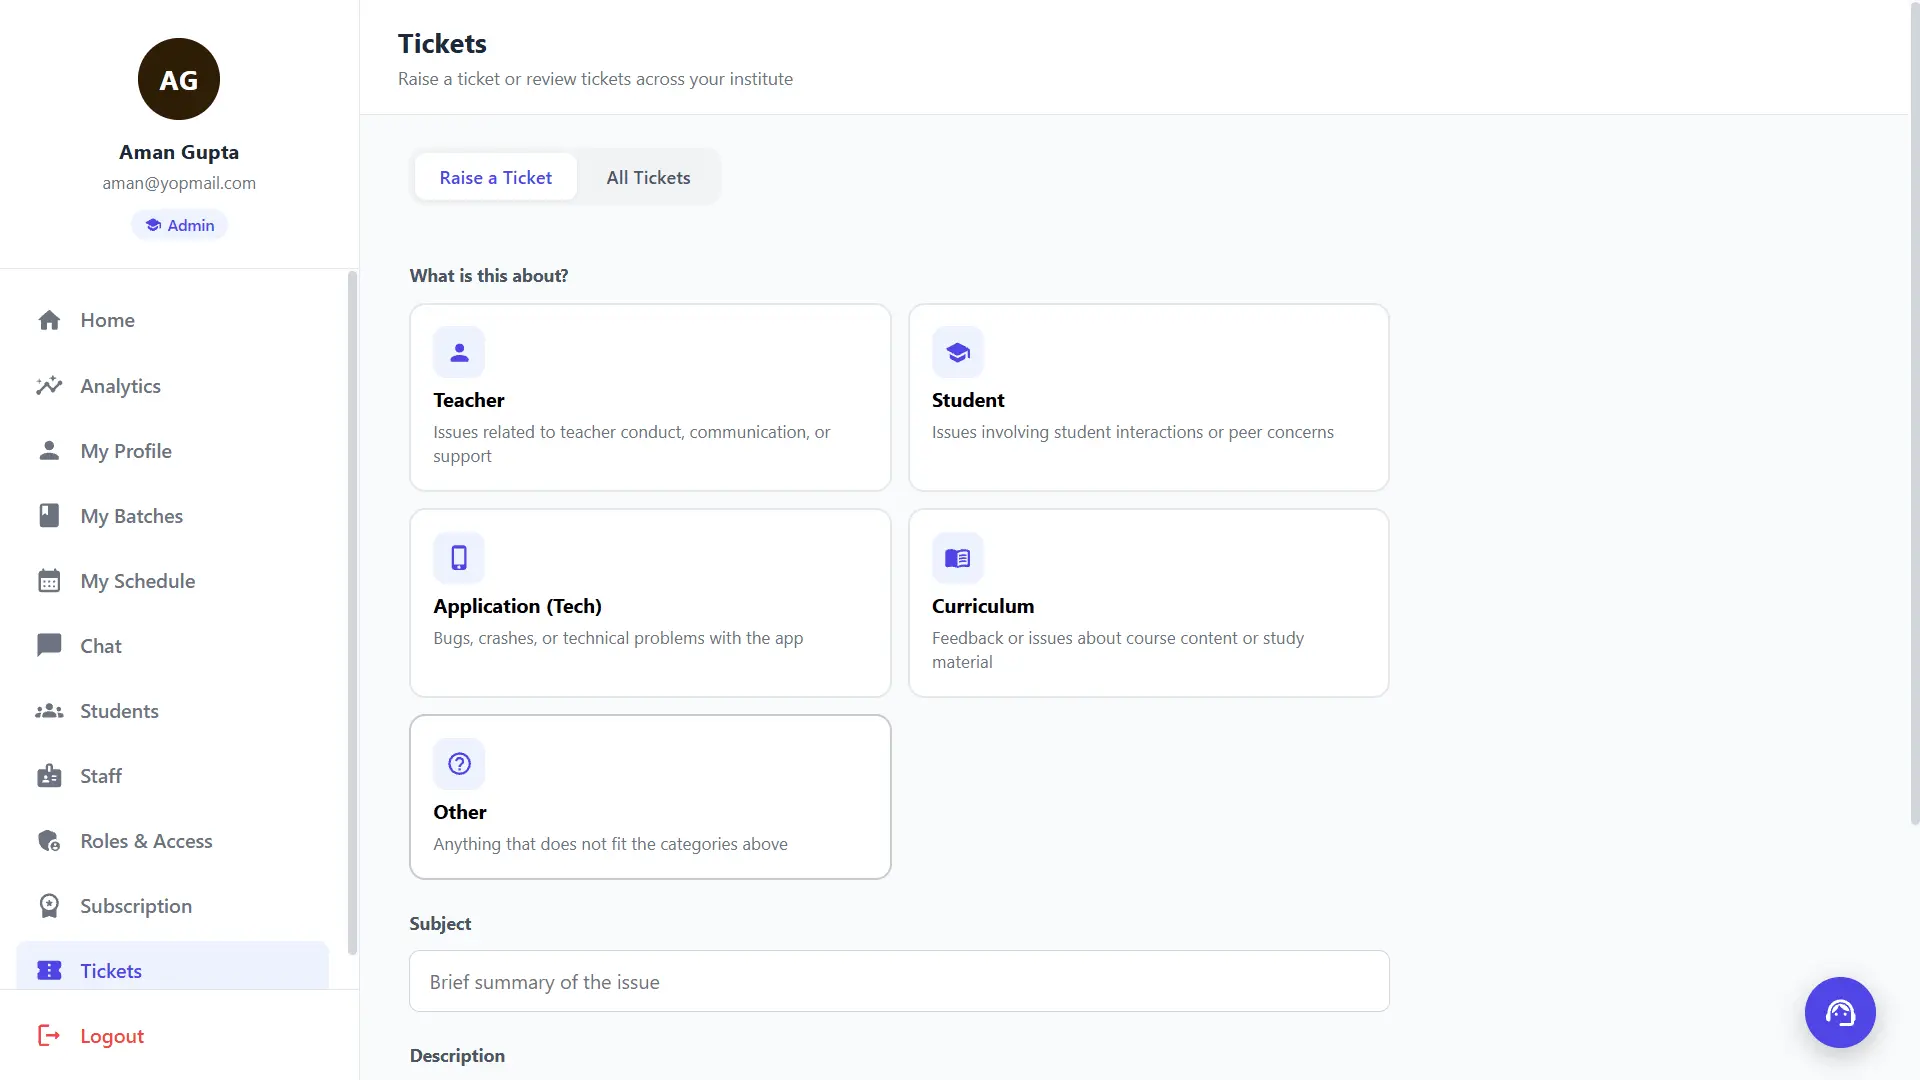Click the Analytics chart icon

coord(49,385)
